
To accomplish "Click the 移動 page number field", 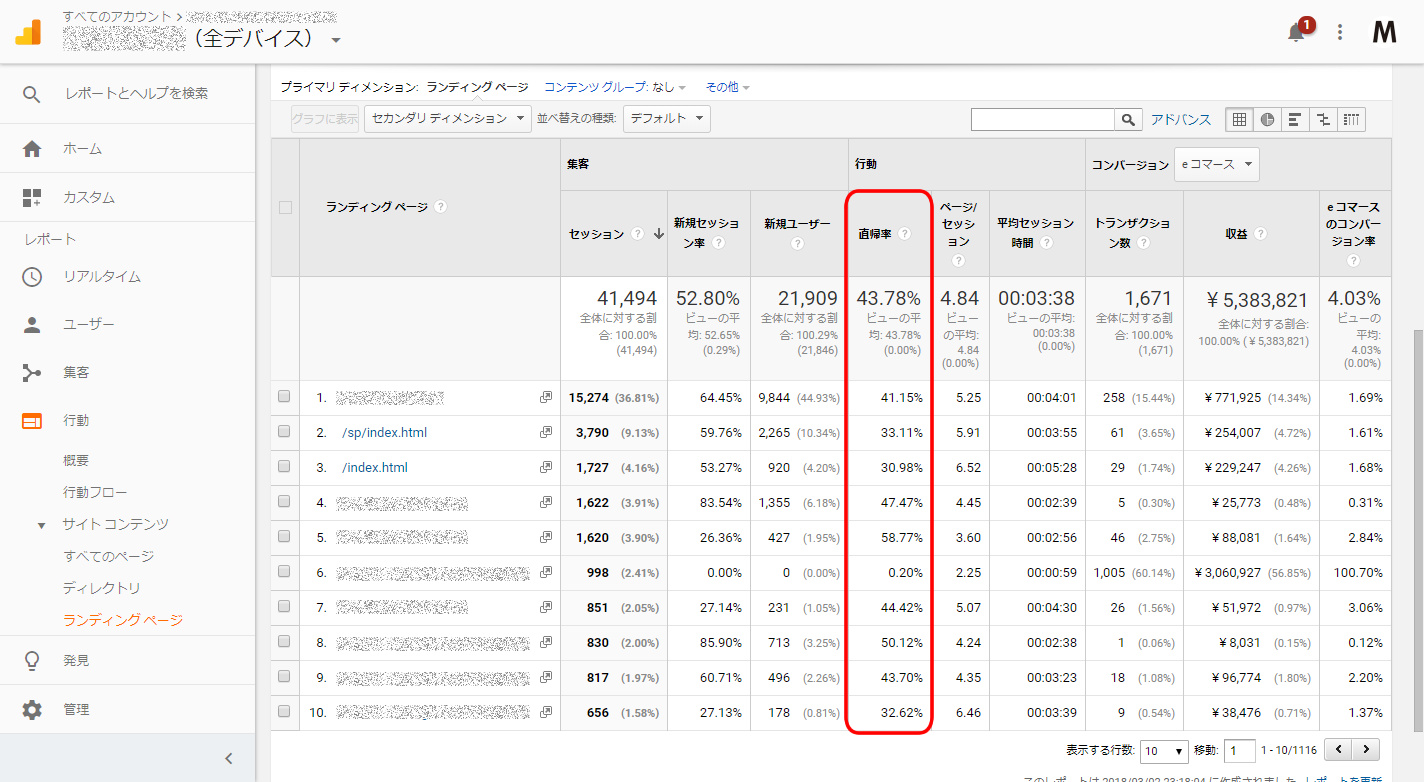I will point(1240,751).
